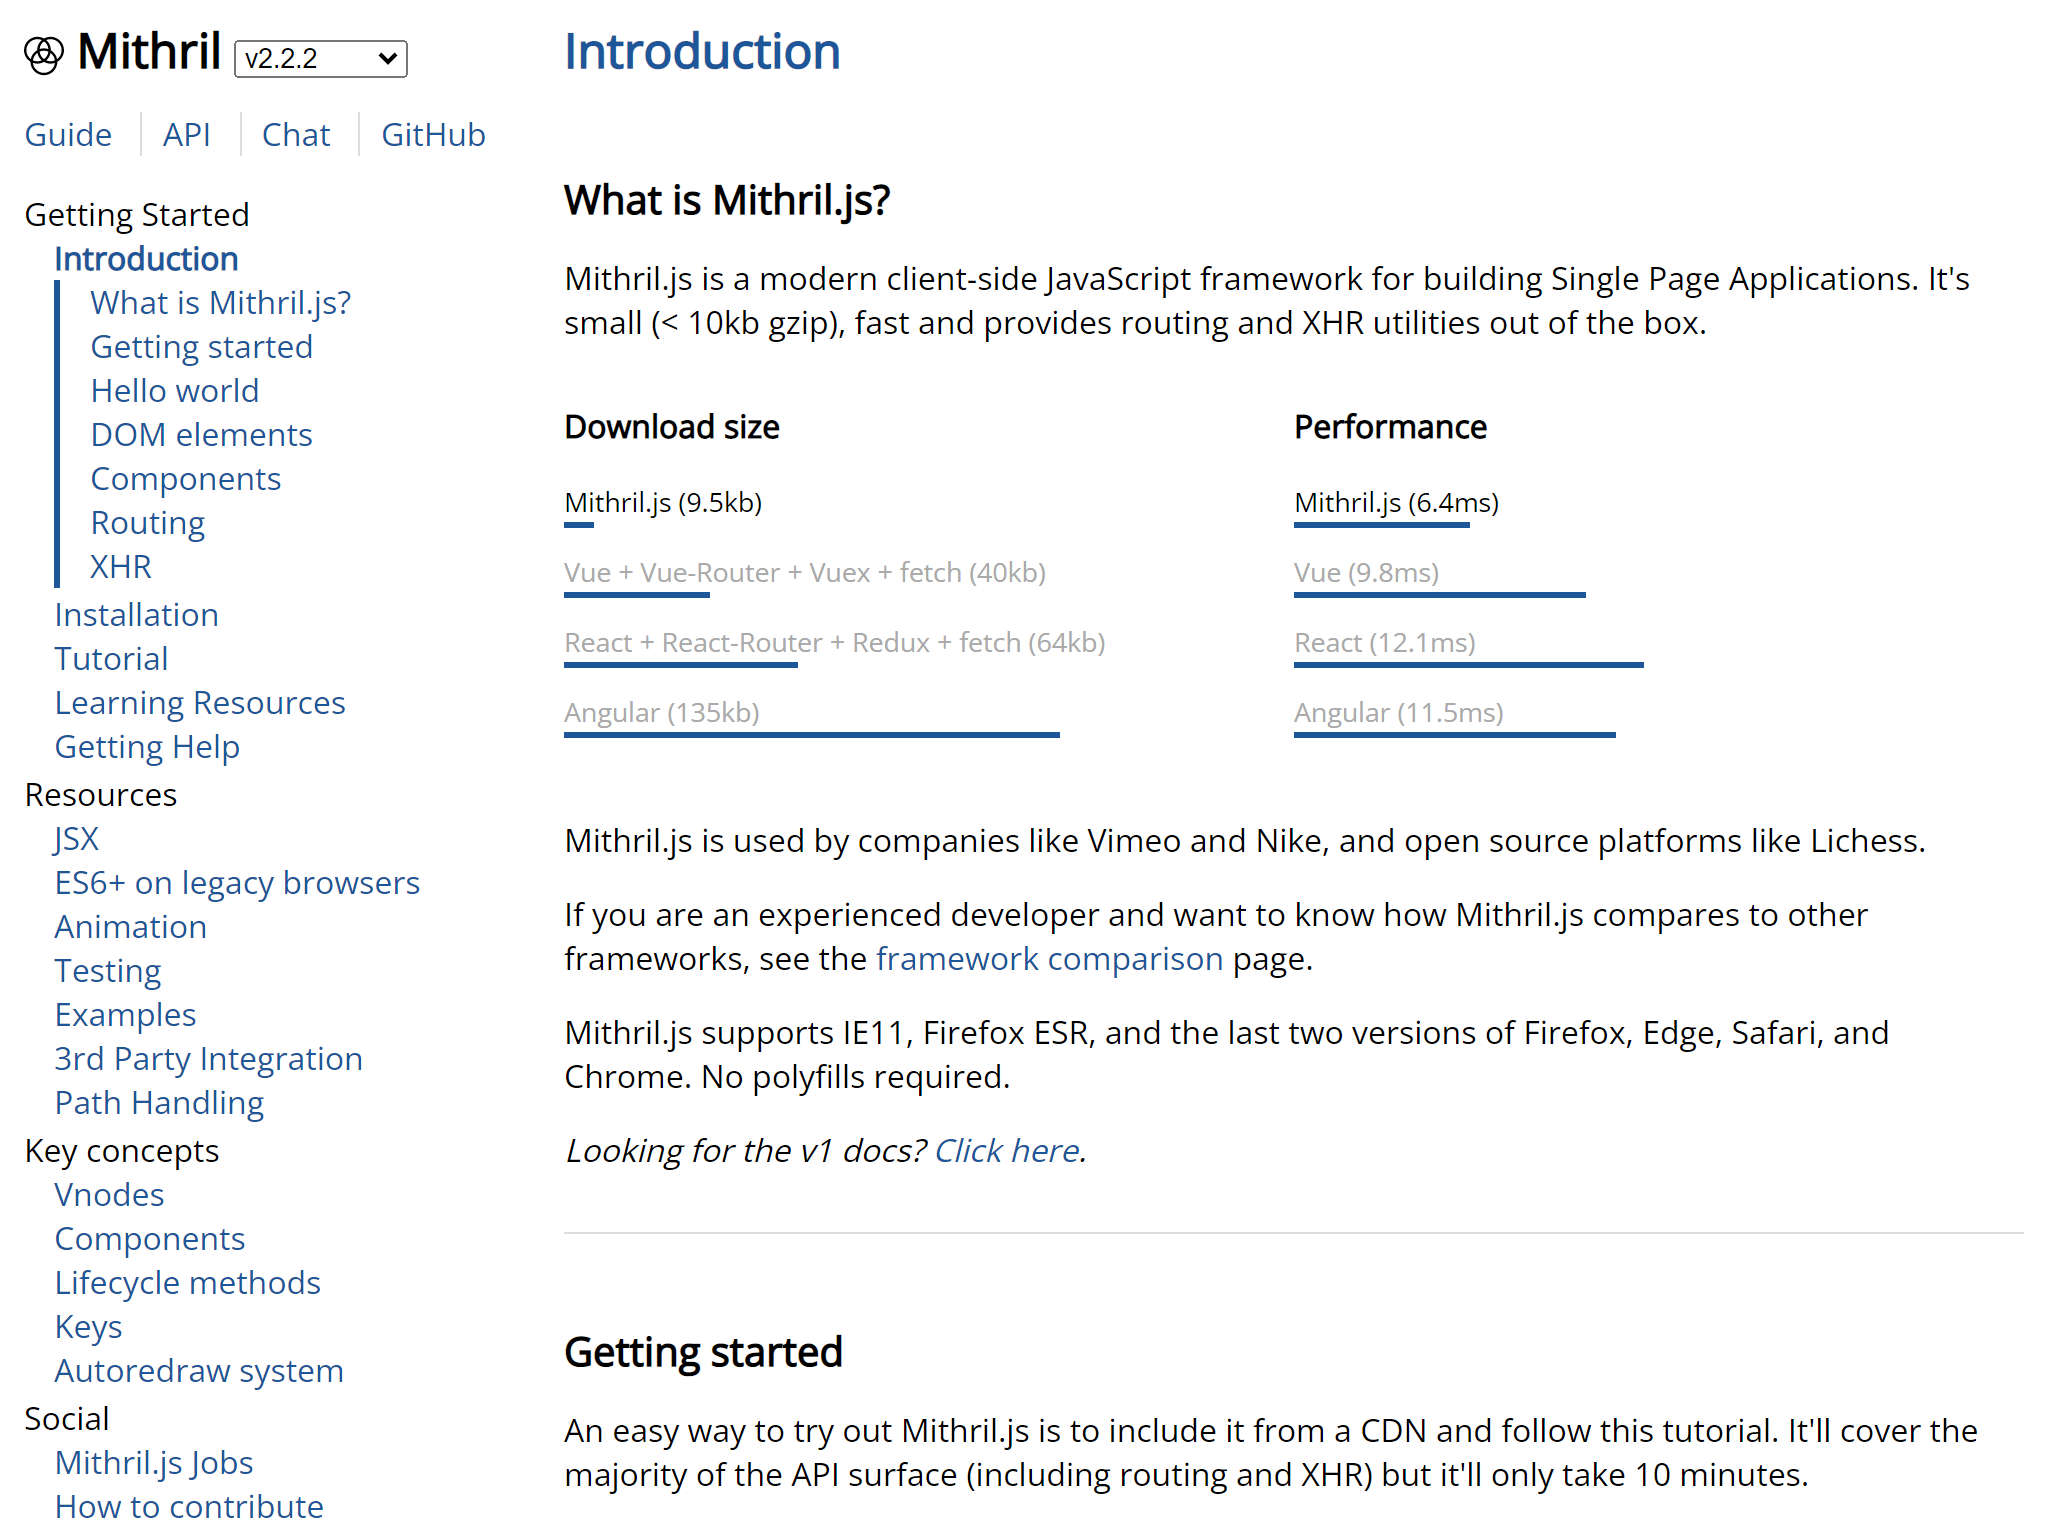Open the Mithril.js Jobs link
The height and width of the screenshot is (1536, 2048).
coord(154,1462)
